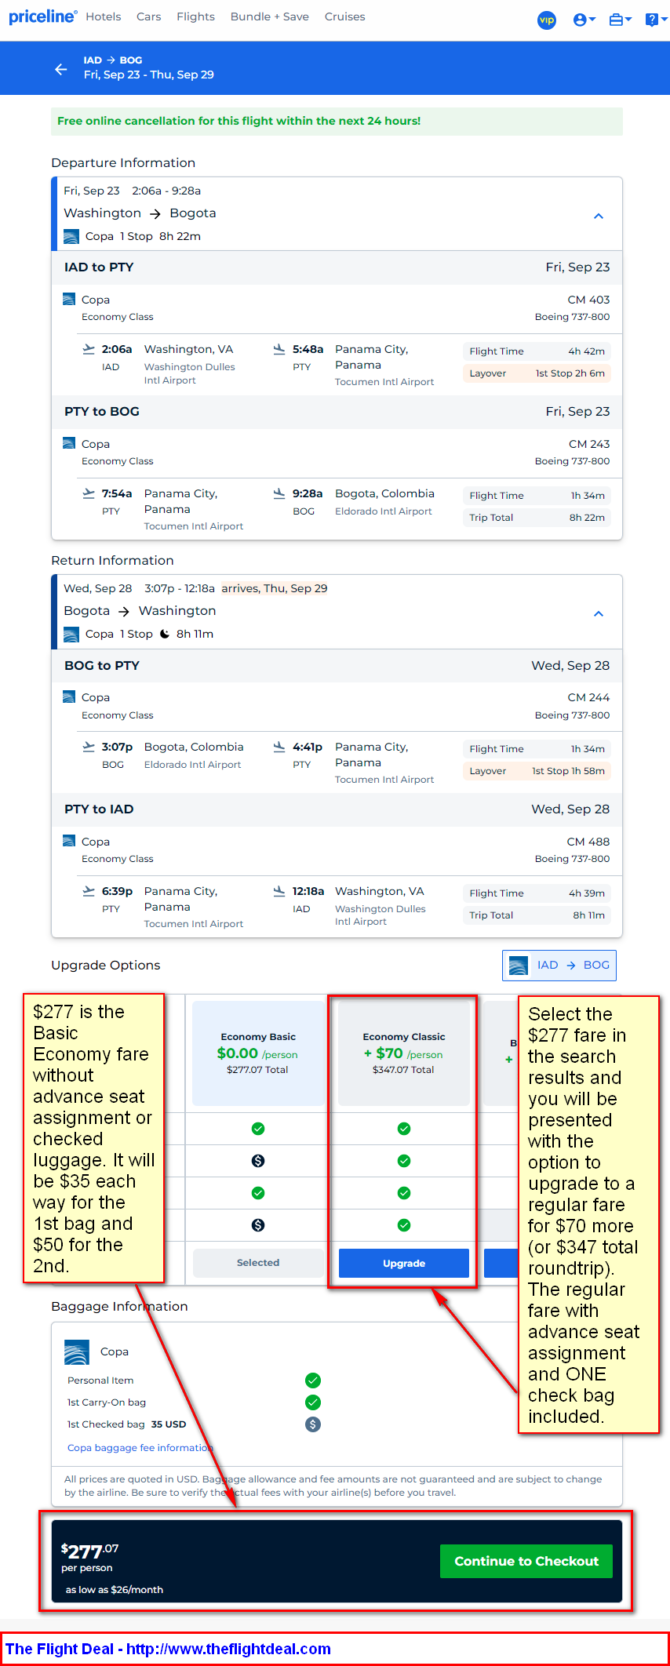The width and height of the screenshot is (670, 1666).
Task: Click the free online cancellation banner
Action: coord(337,121)
